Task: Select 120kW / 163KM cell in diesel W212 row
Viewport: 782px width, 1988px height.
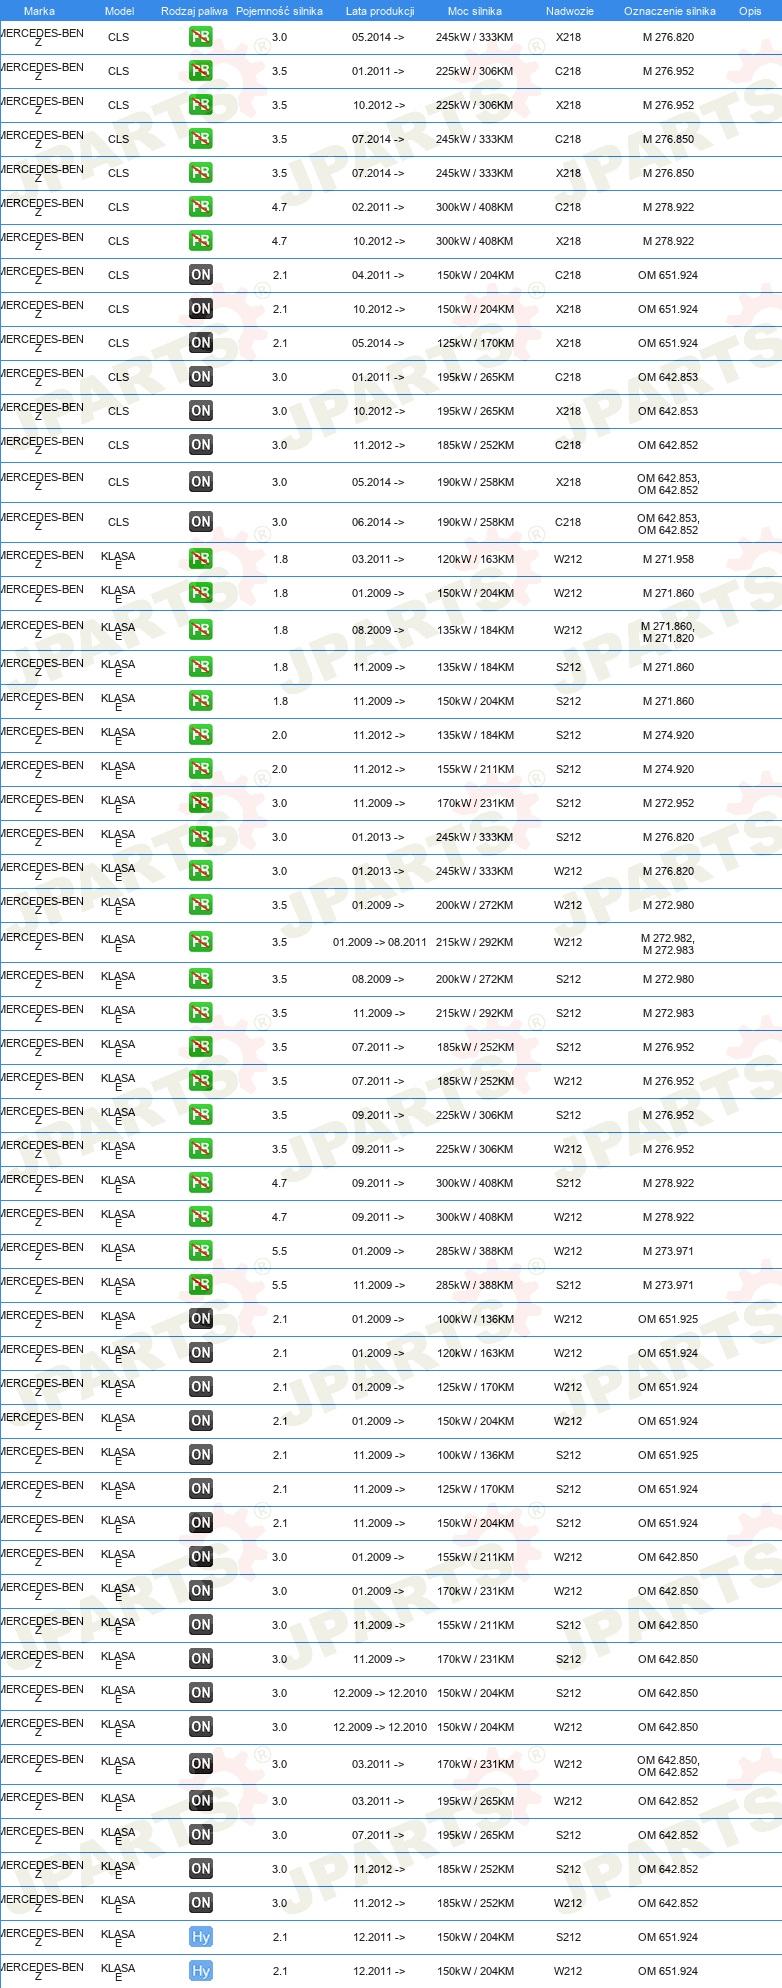Action: tap(475, 1353)
